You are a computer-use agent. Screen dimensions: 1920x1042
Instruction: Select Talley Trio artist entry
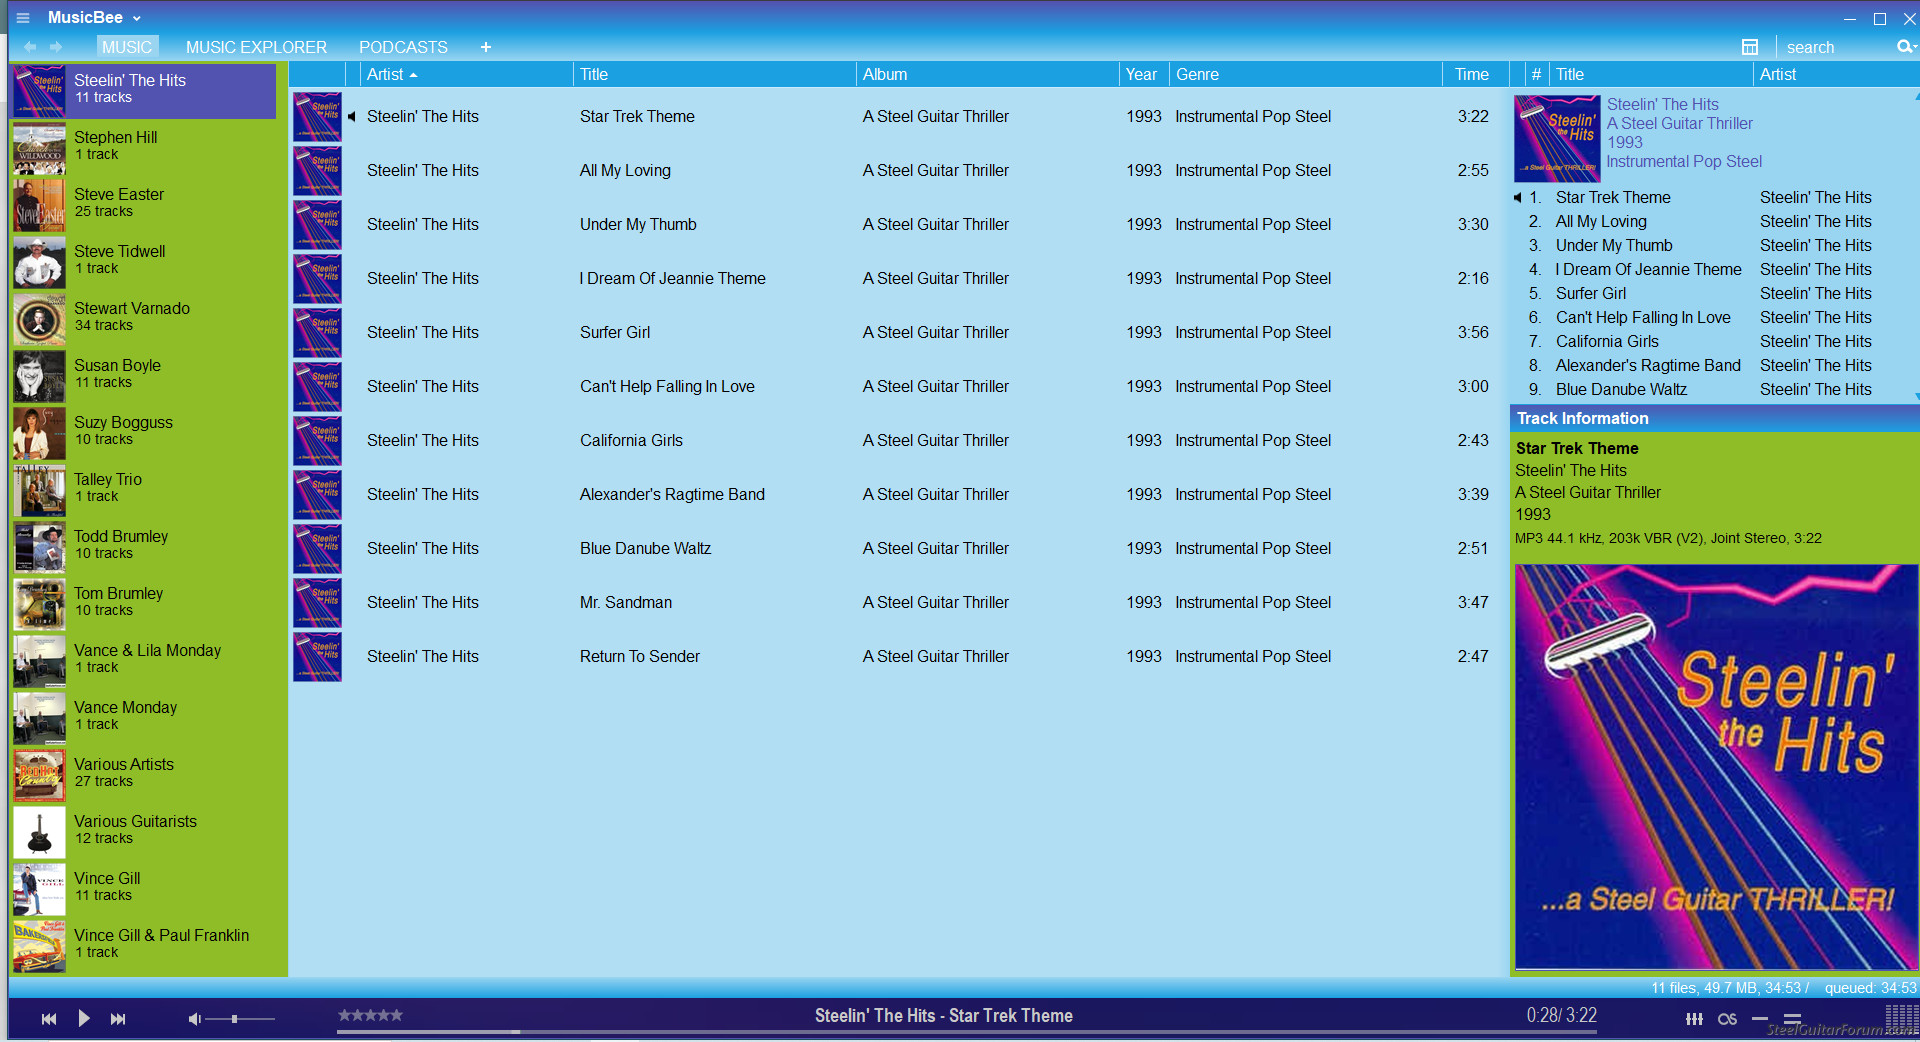coord(145,490)
